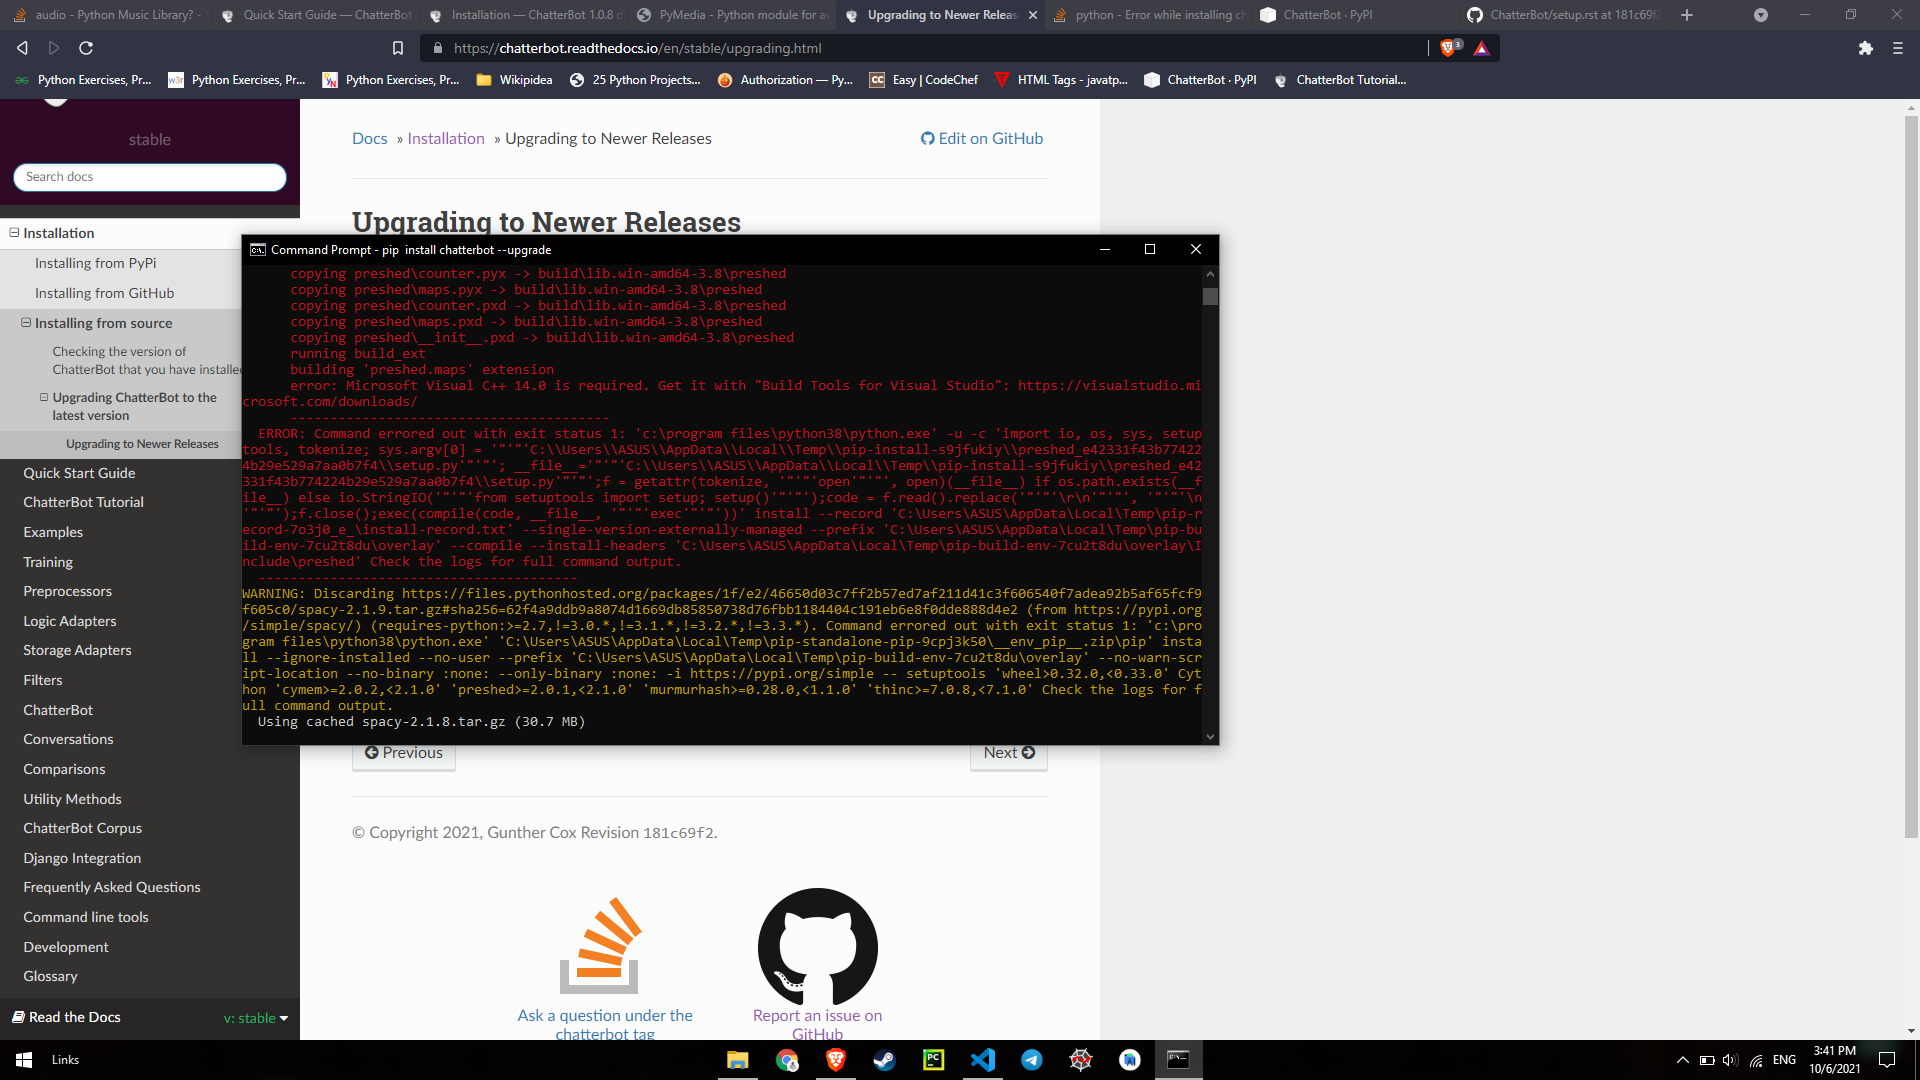Click the Search docs input field
Viewport: 1920px width, 1080px height.
tap(150, 177)
